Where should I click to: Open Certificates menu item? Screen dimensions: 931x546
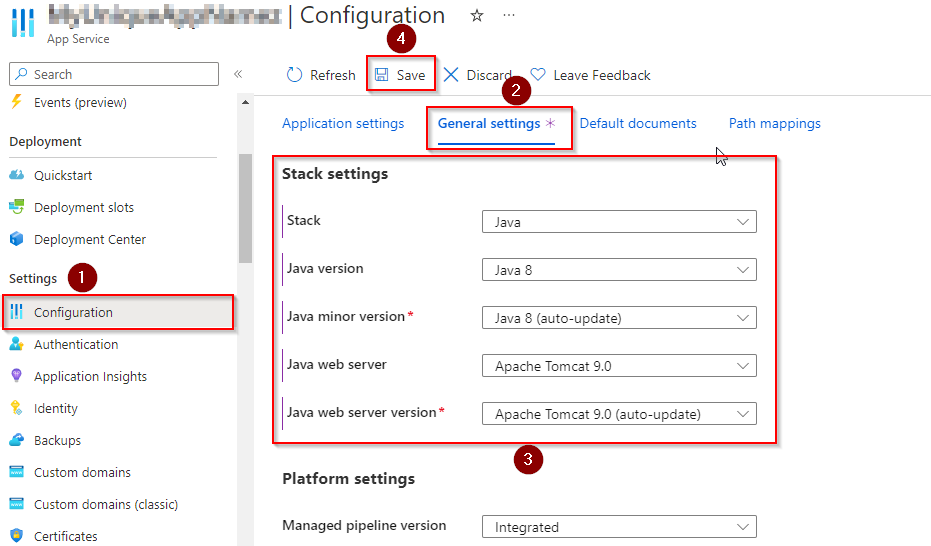point(65,536)
